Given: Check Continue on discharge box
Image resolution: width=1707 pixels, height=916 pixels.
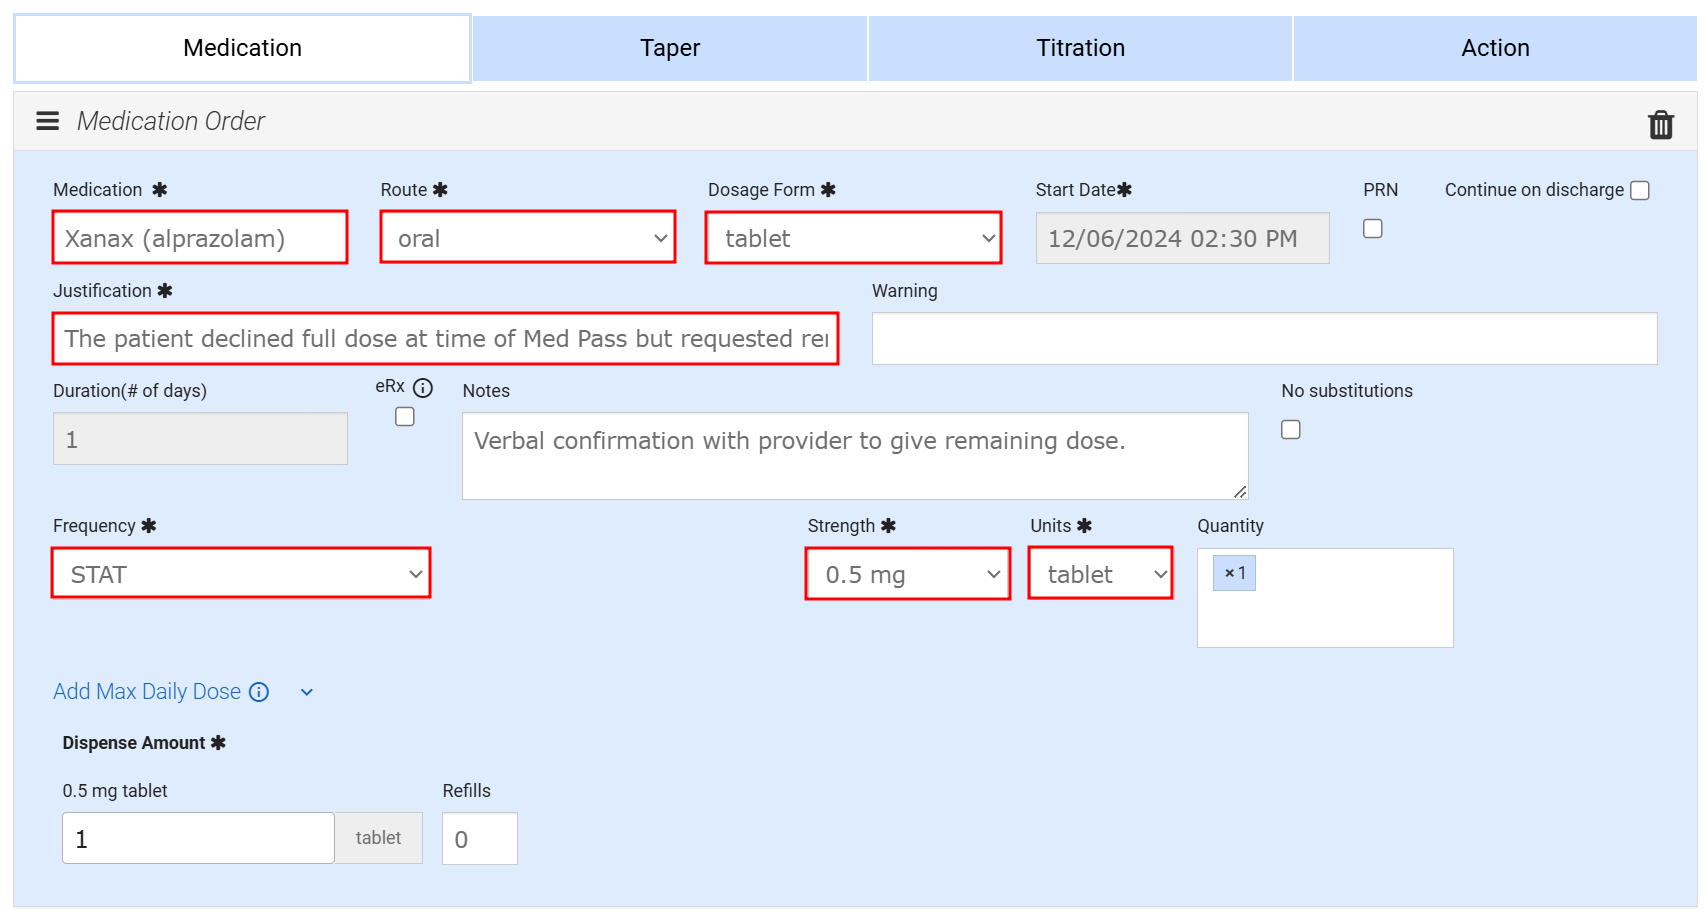Looking at the screenshot, I should tap(1640, 191).
